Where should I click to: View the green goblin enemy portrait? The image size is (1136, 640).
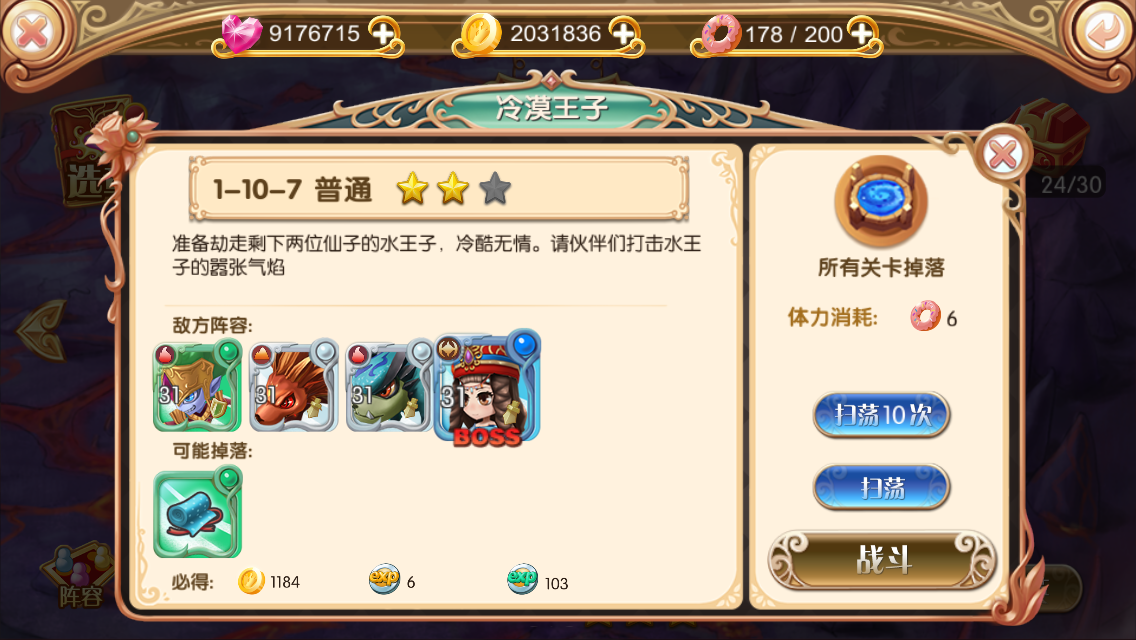pyautogui.click(x=197, y=387)
